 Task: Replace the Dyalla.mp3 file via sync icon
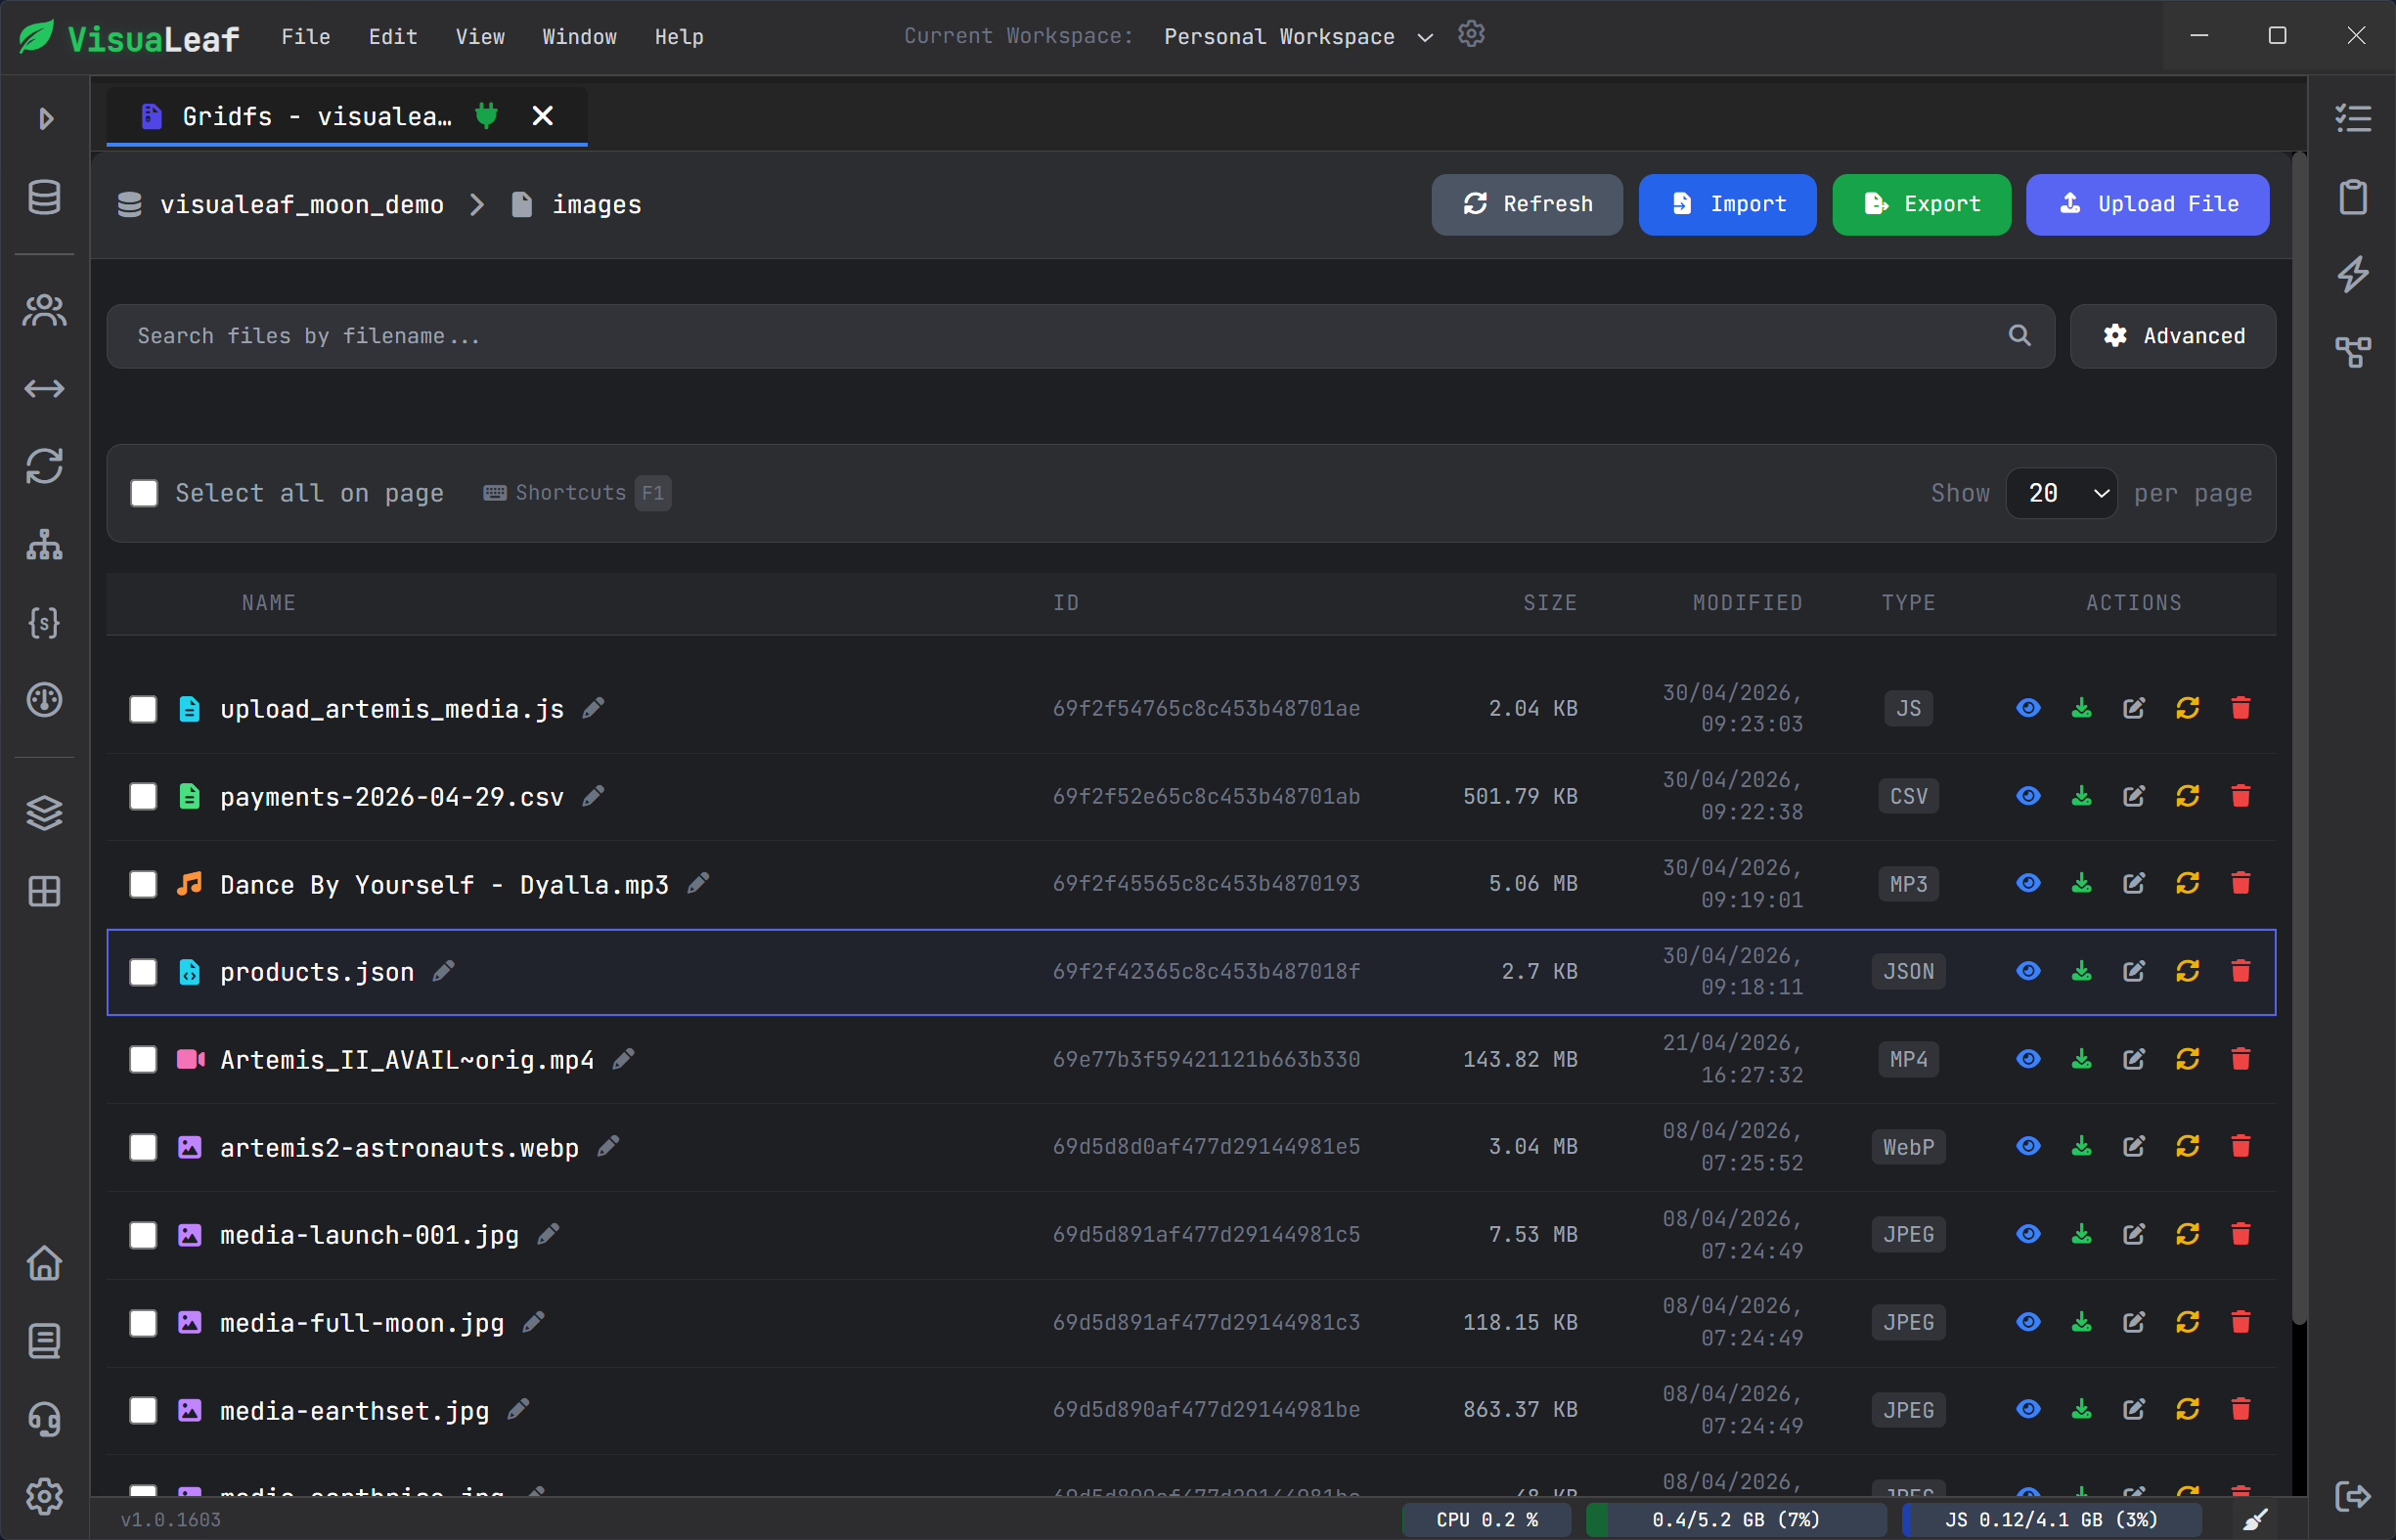click(2187, 883)
